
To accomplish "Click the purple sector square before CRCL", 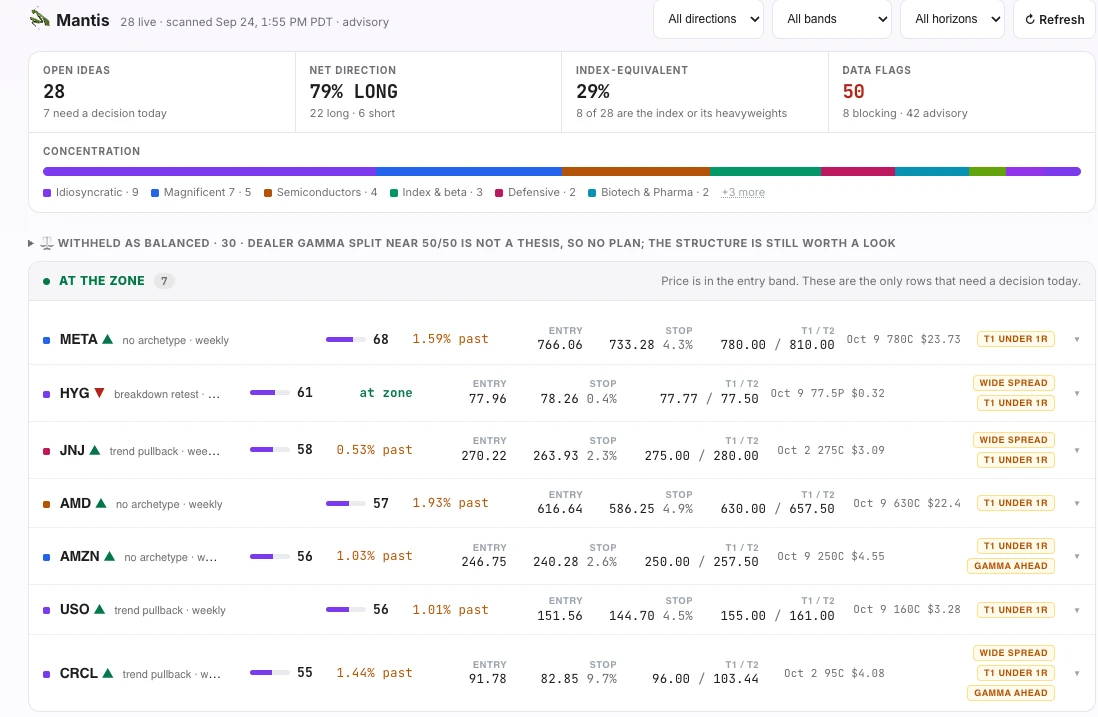I will coord(46,674).
